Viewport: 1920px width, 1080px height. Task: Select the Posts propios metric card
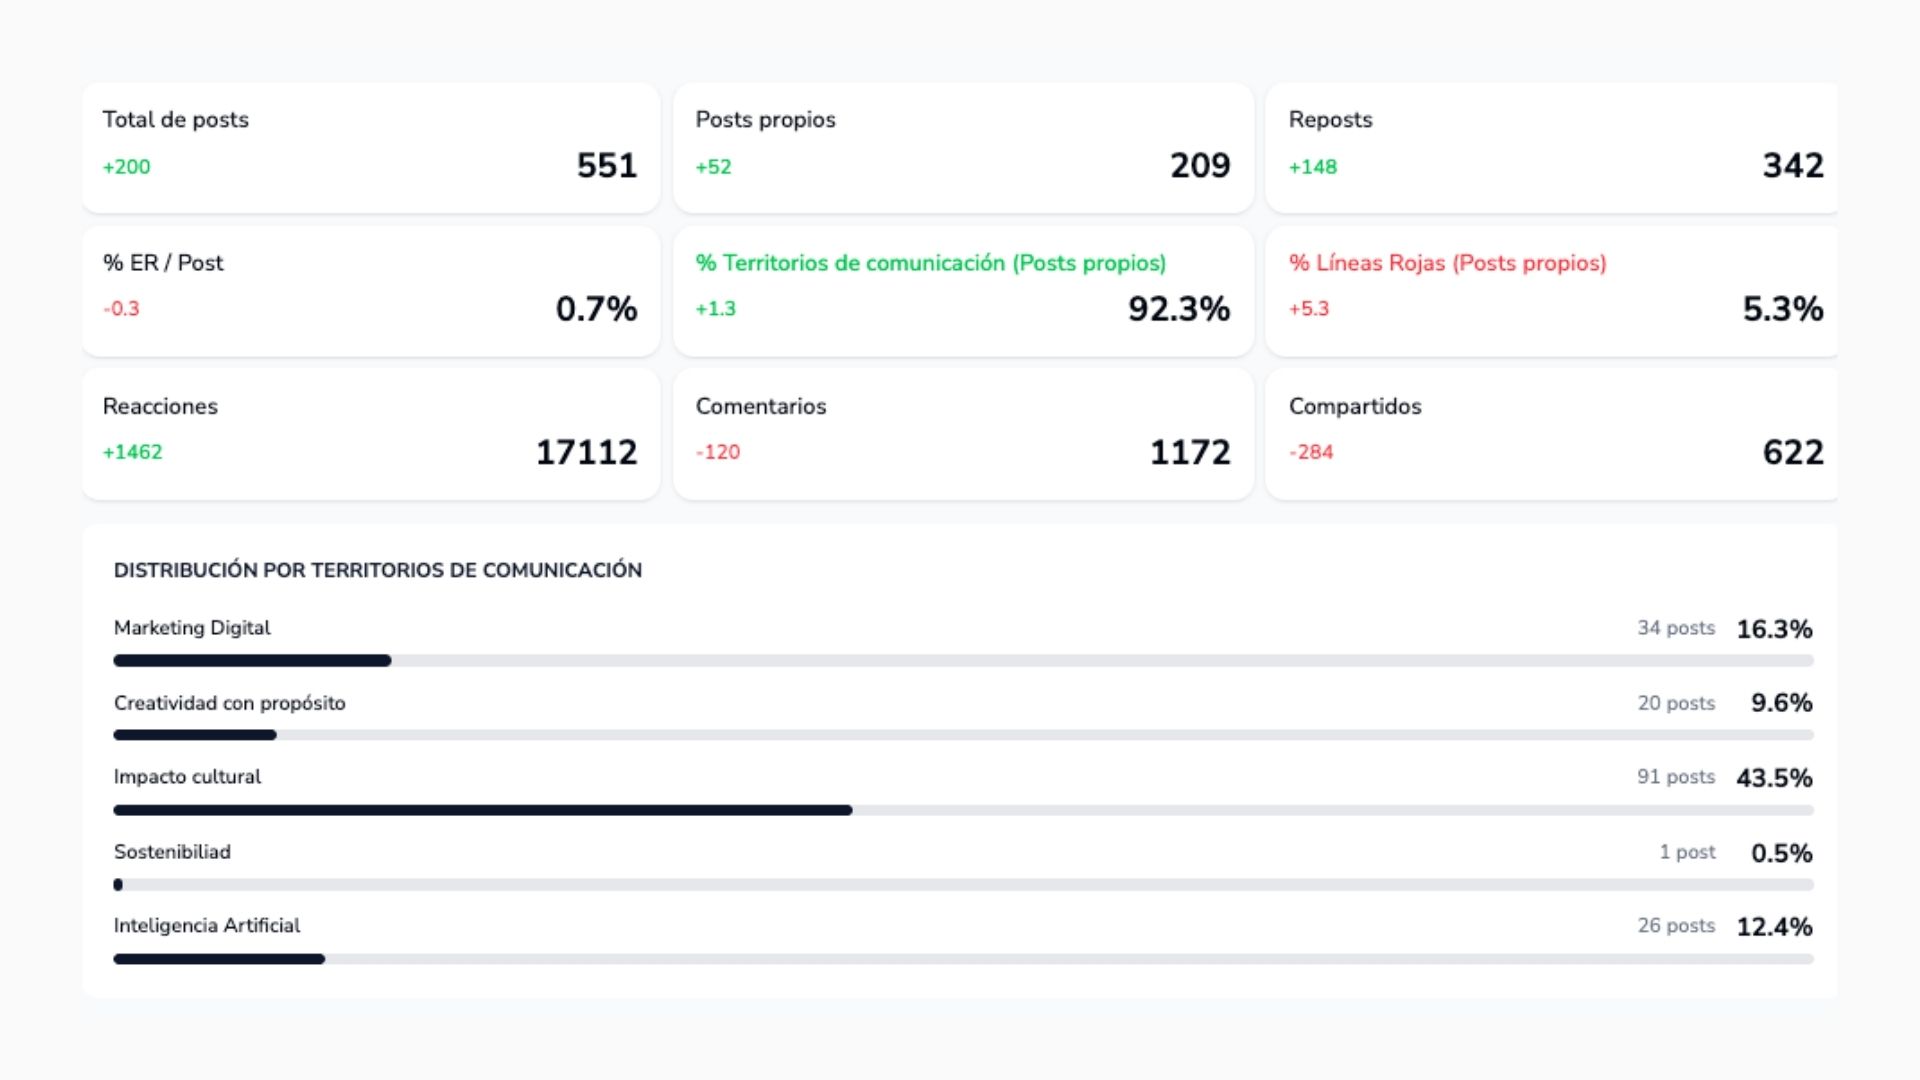coord(962,147)
